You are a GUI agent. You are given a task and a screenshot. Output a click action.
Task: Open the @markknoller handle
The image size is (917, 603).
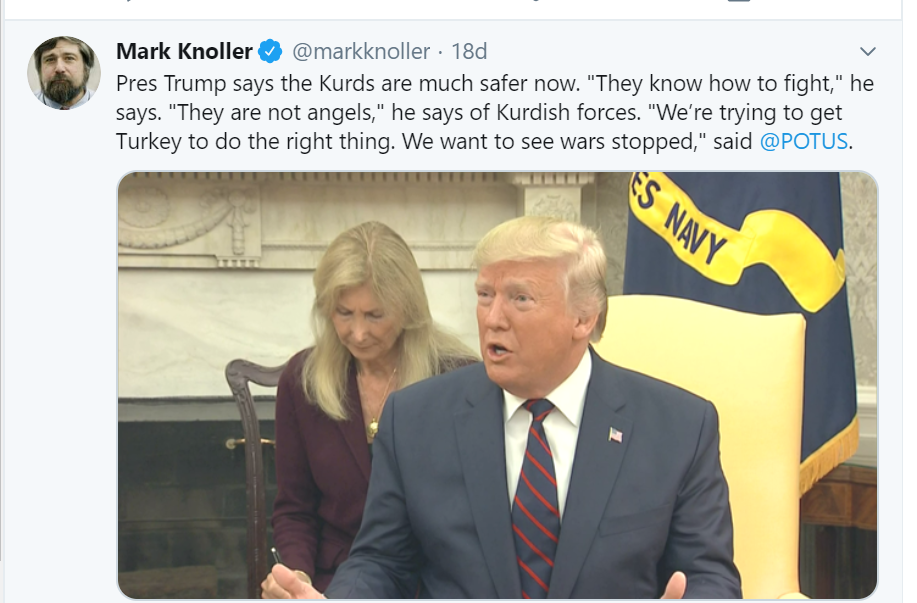point(361,51)
